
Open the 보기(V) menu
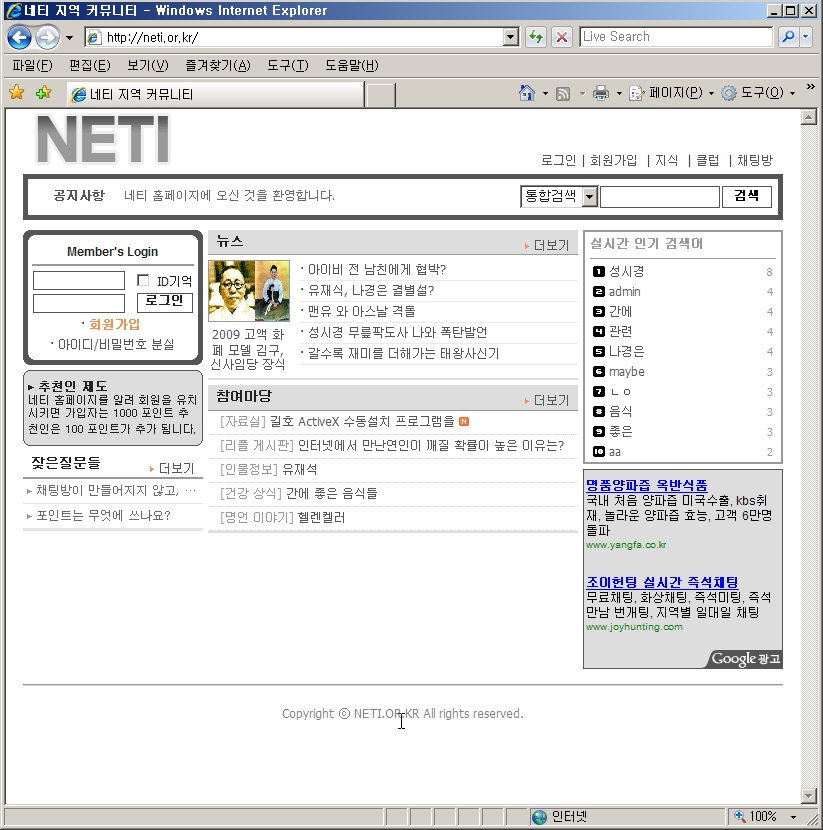[x=148, y=66]
